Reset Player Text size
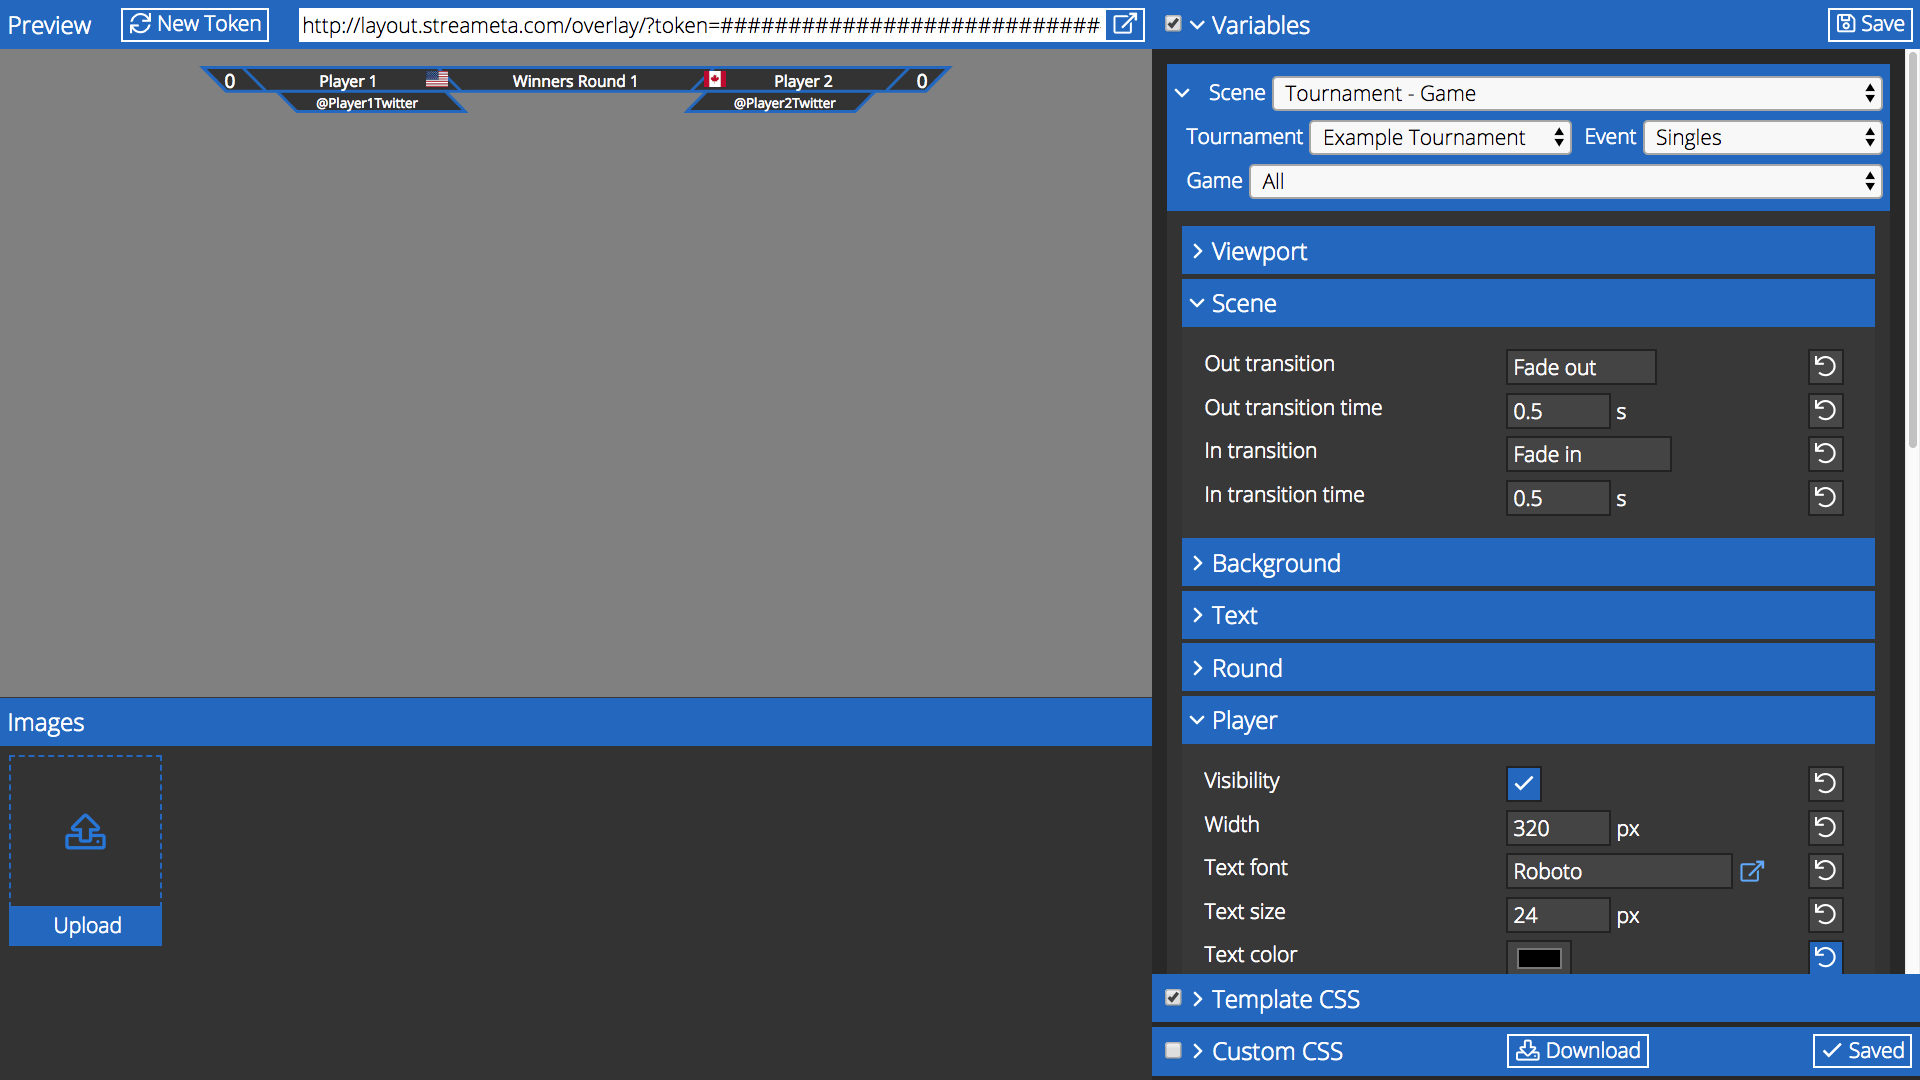Image resolution: width=1920 pixels, height=1080 pixels. (1825, 914)
